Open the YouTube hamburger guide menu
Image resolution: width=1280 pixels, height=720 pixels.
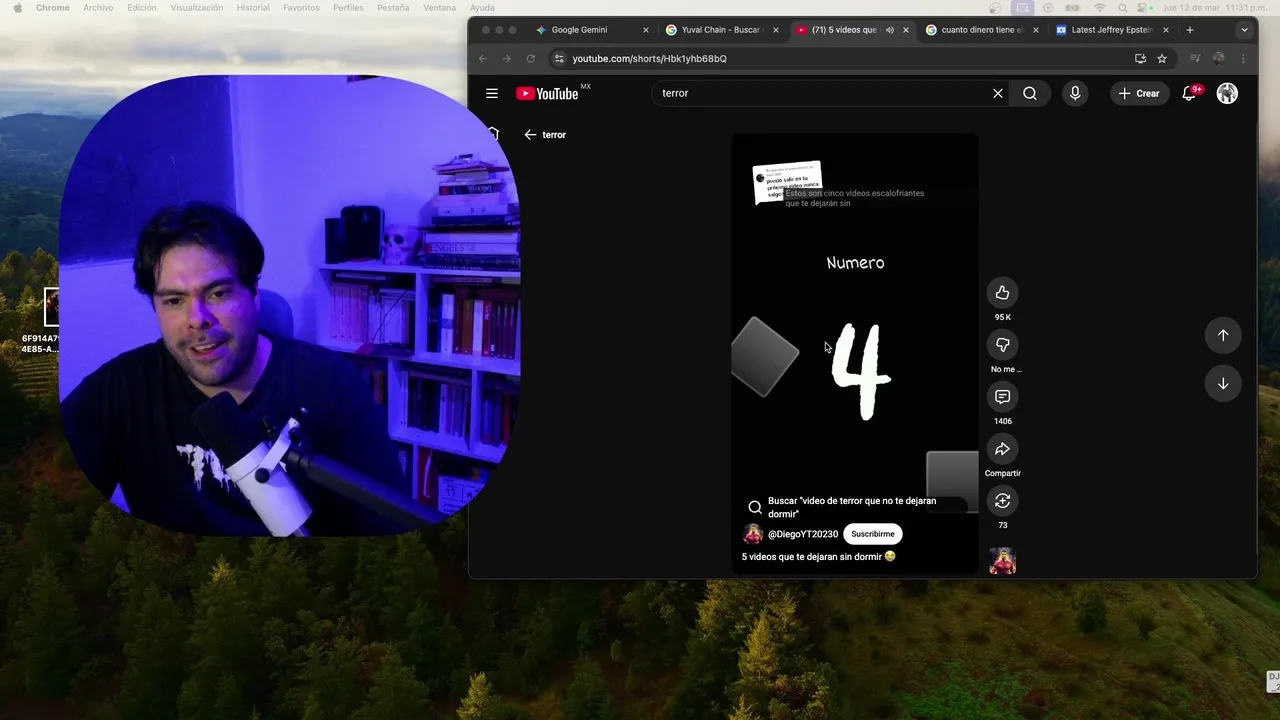(492, 93)
